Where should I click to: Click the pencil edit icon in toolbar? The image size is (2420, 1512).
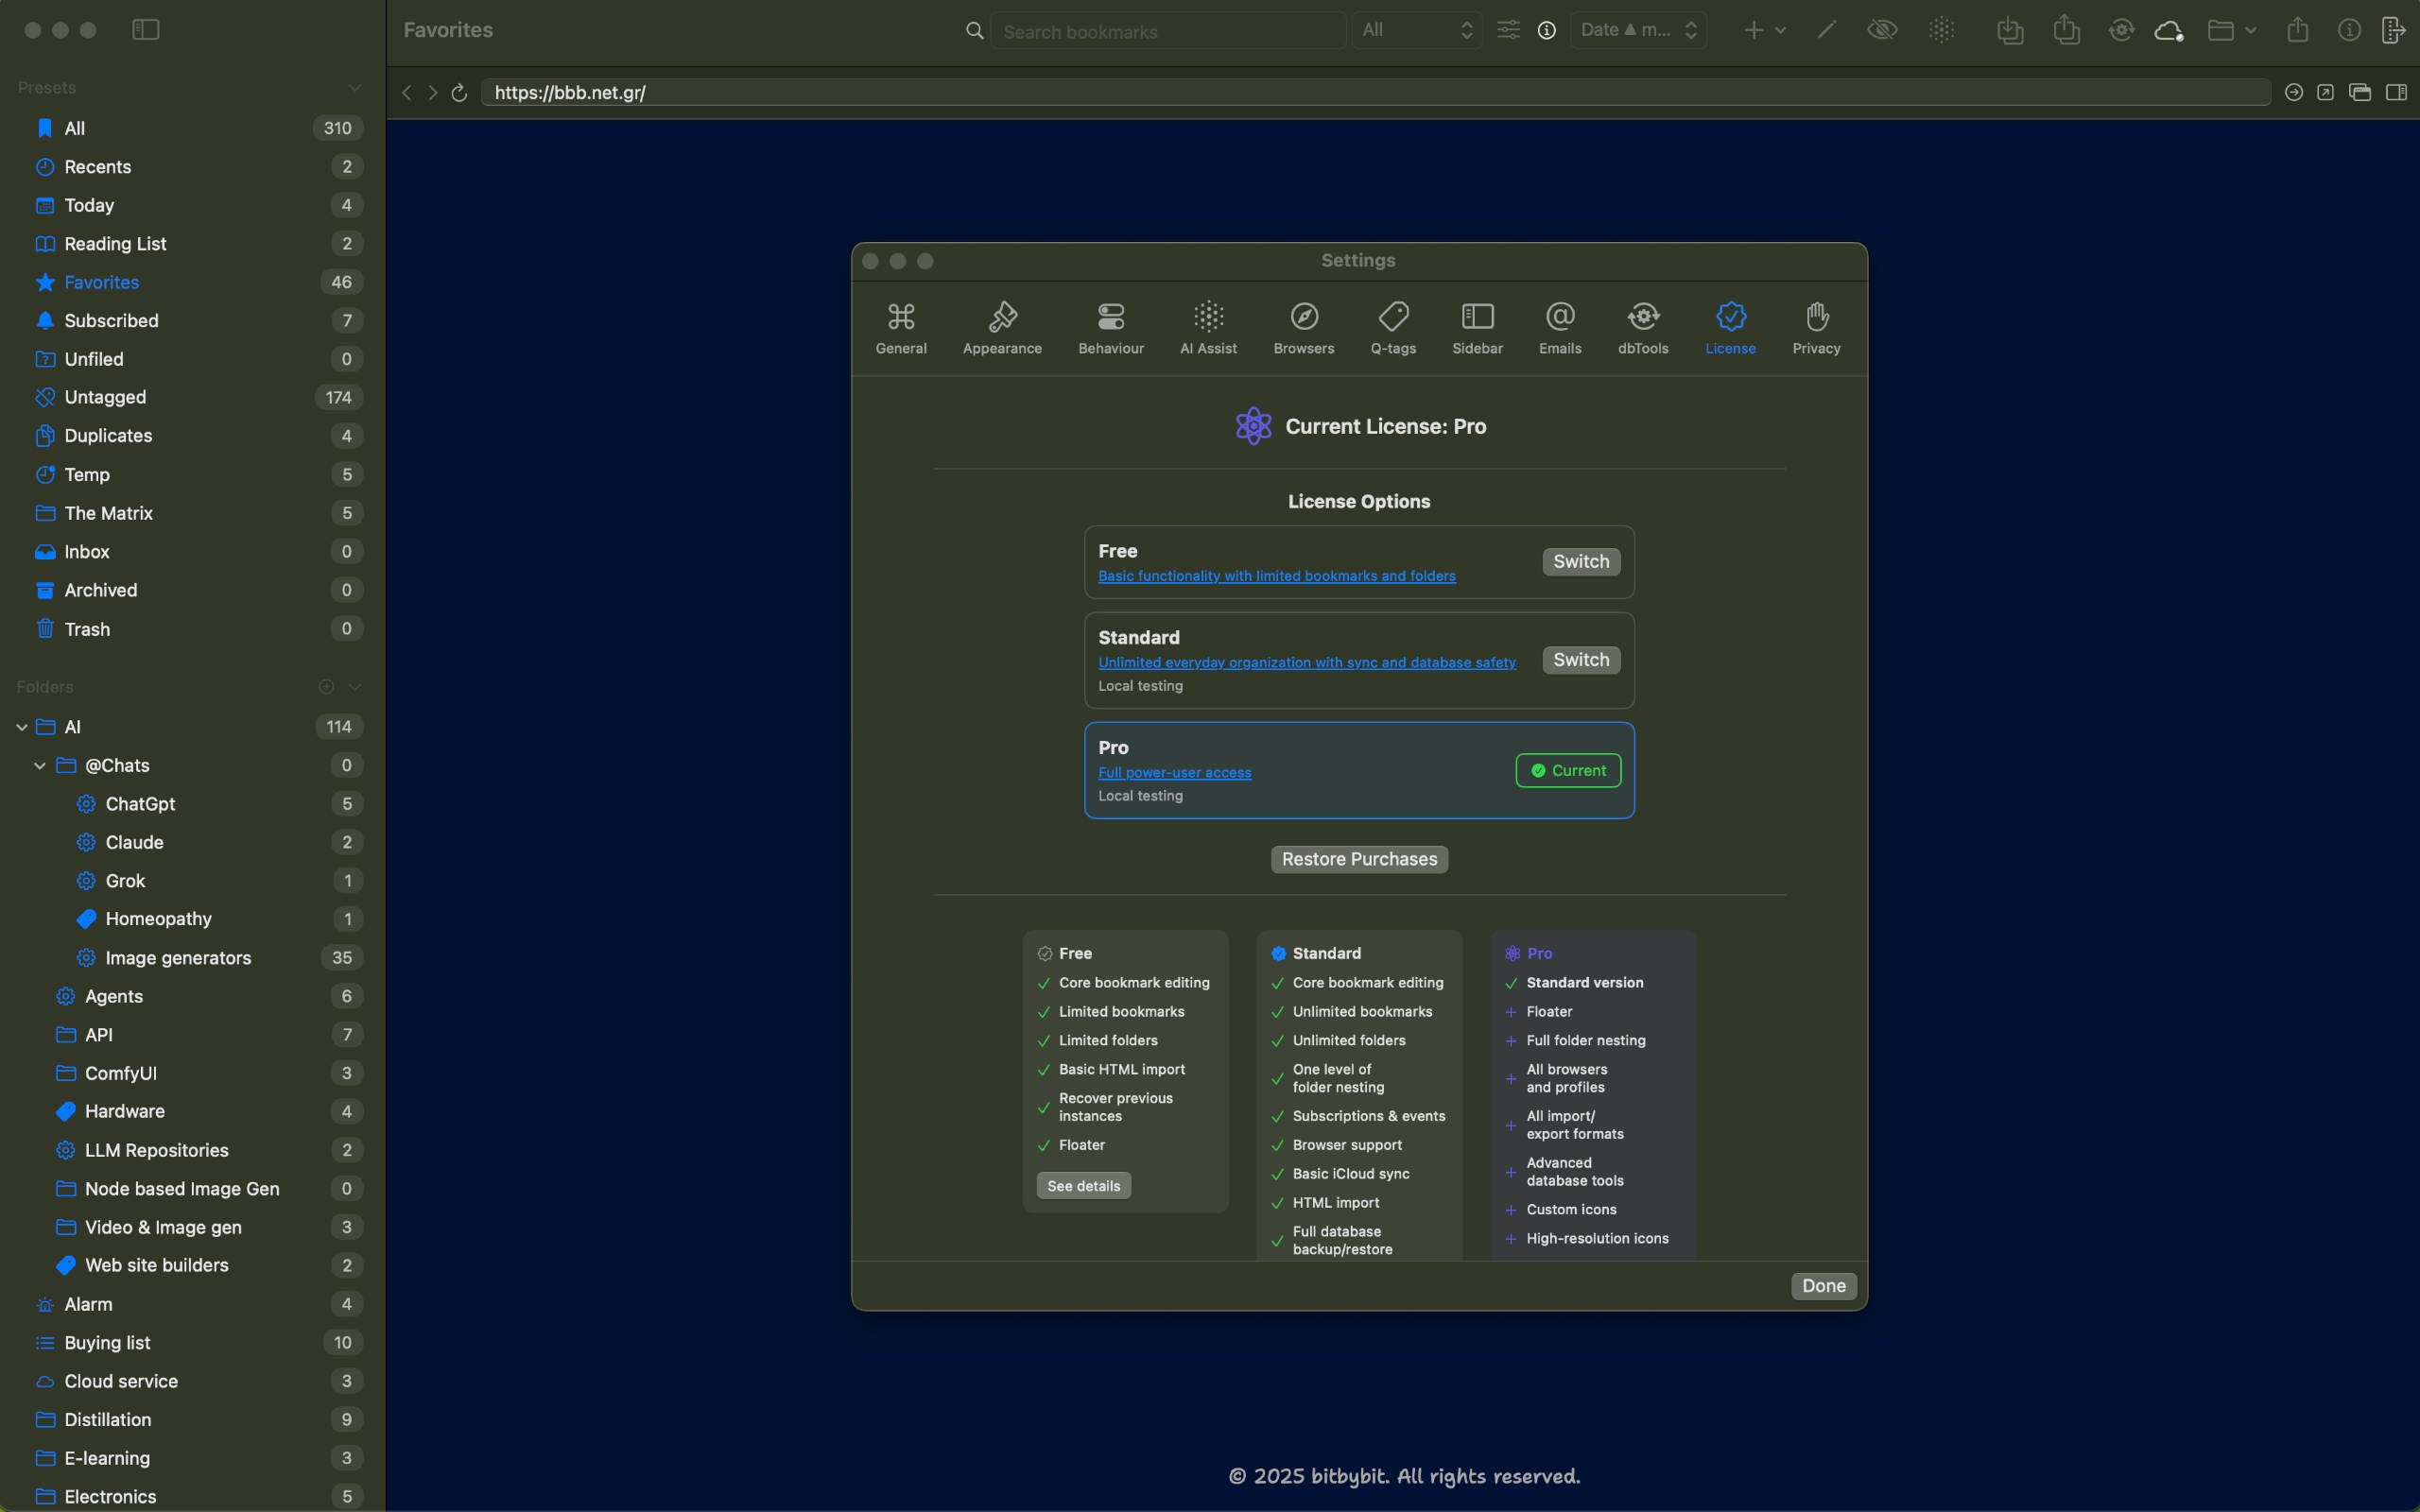click(x=1827, y=30)
